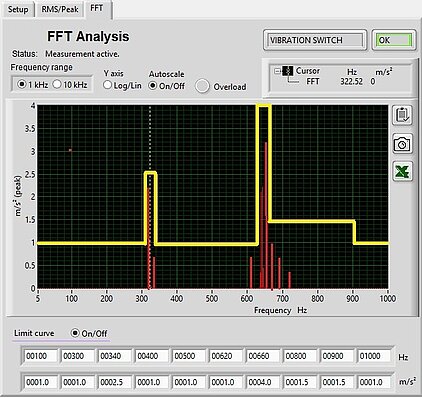Viewport: 422px width, 398px height.
Task: Edit the 00660 Hz limit field
Action: (x=262, y=356)
